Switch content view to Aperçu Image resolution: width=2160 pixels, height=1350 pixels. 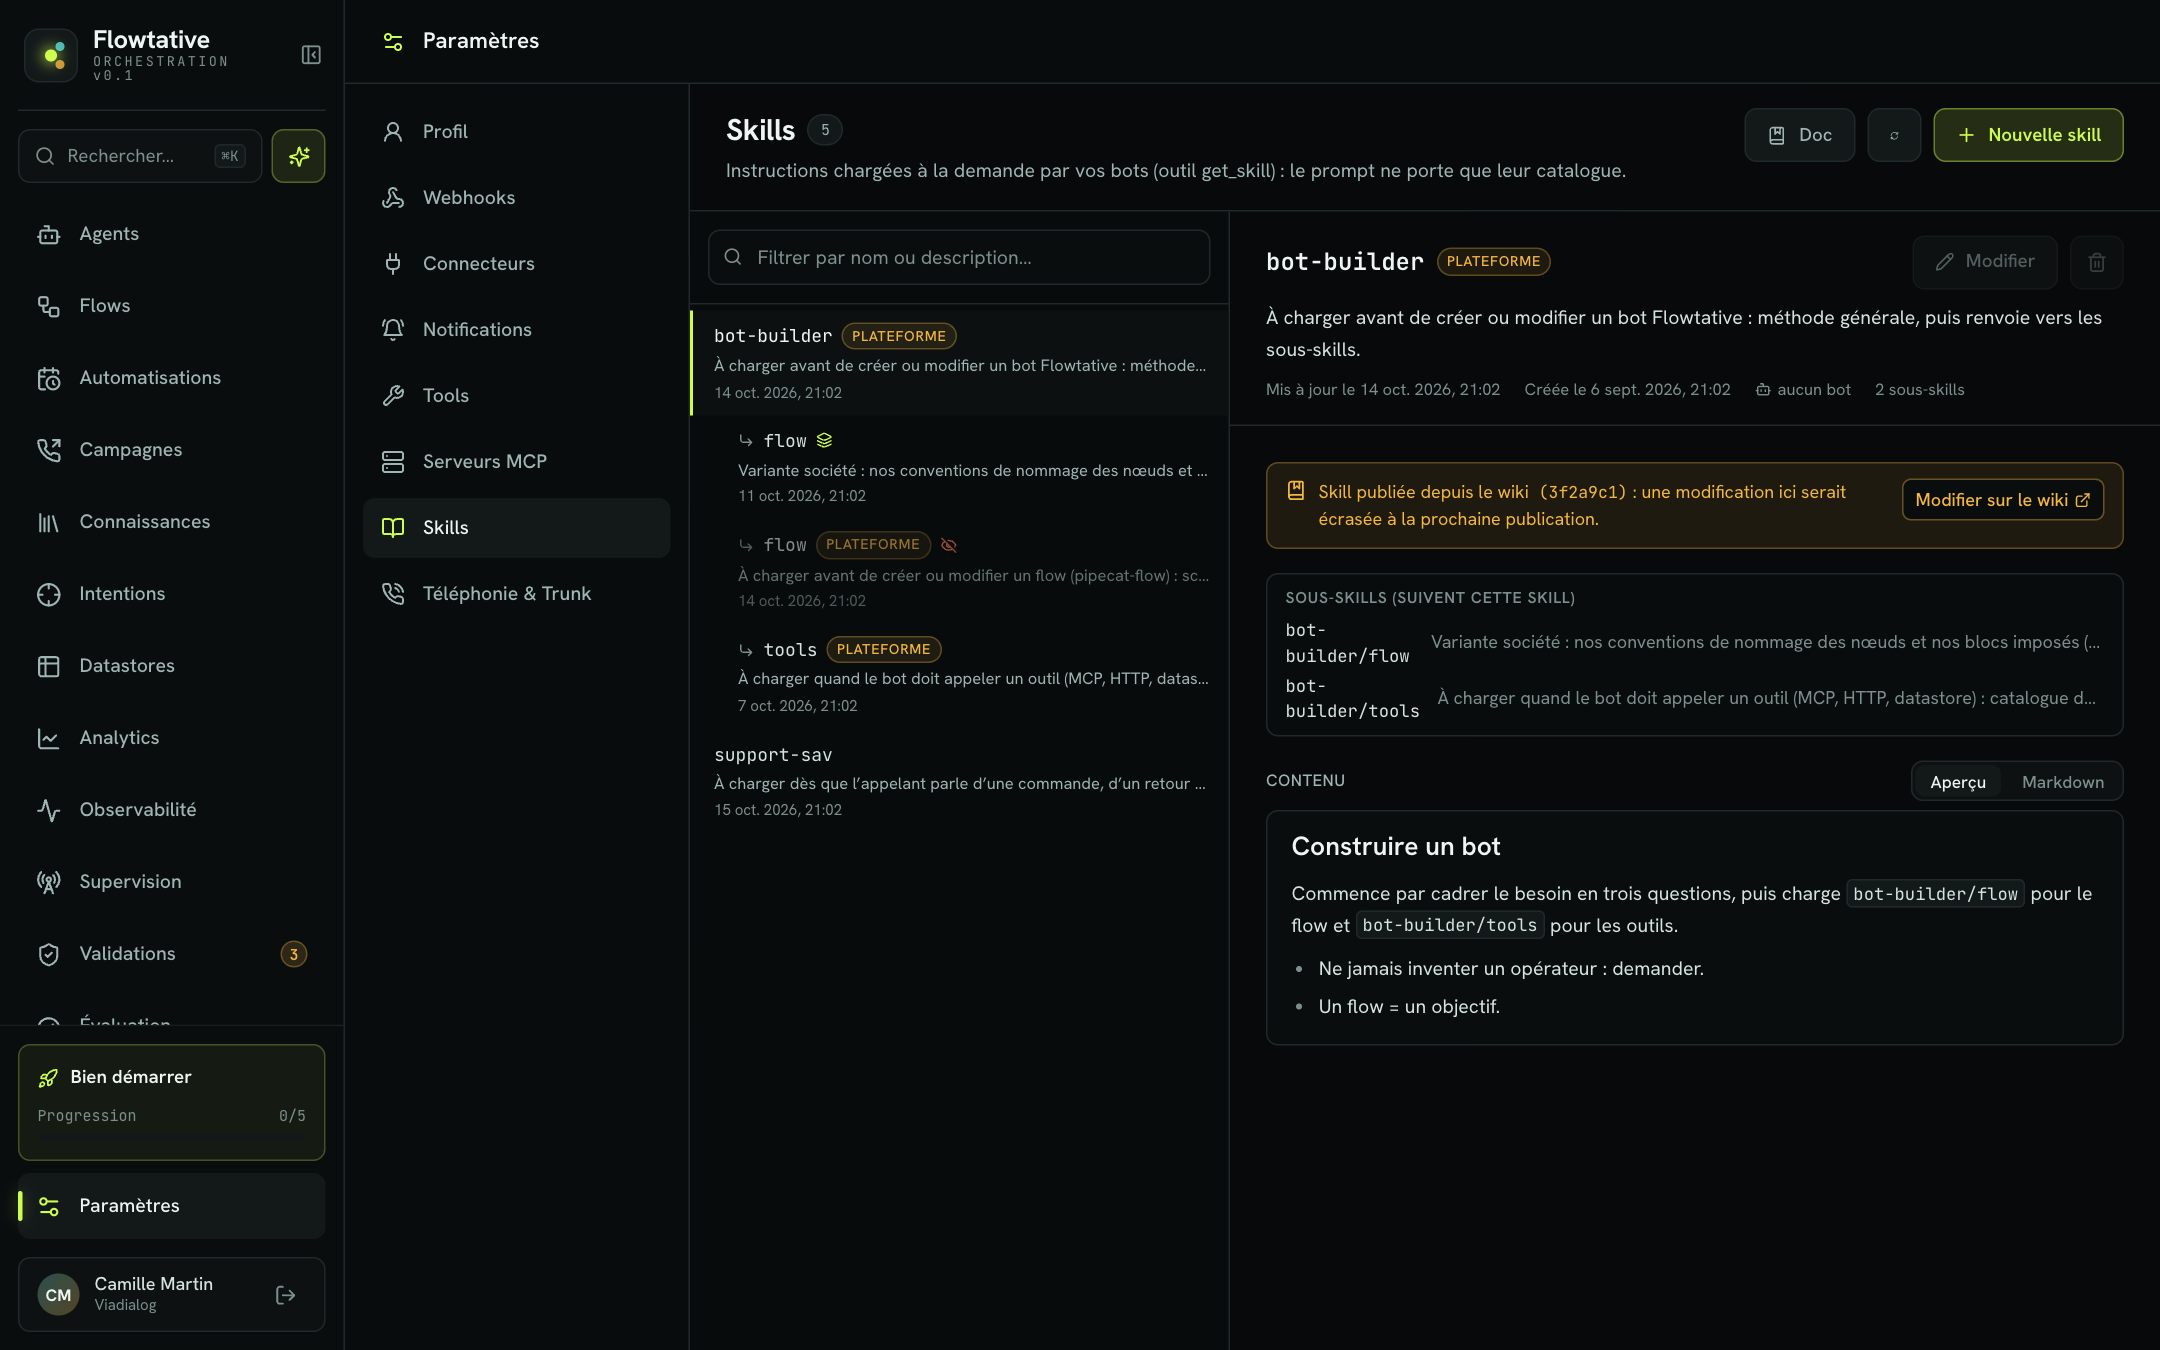pos(1958,782)
